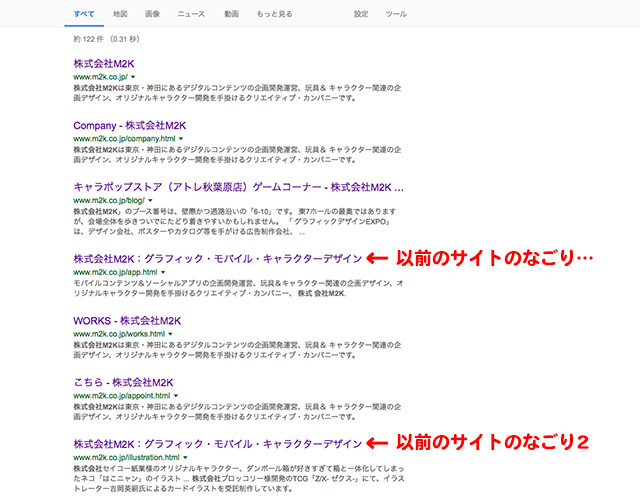Viewport: 640px width, 498px height.
Task: Switch to the 地図 tab
Action: pos(120,15)
